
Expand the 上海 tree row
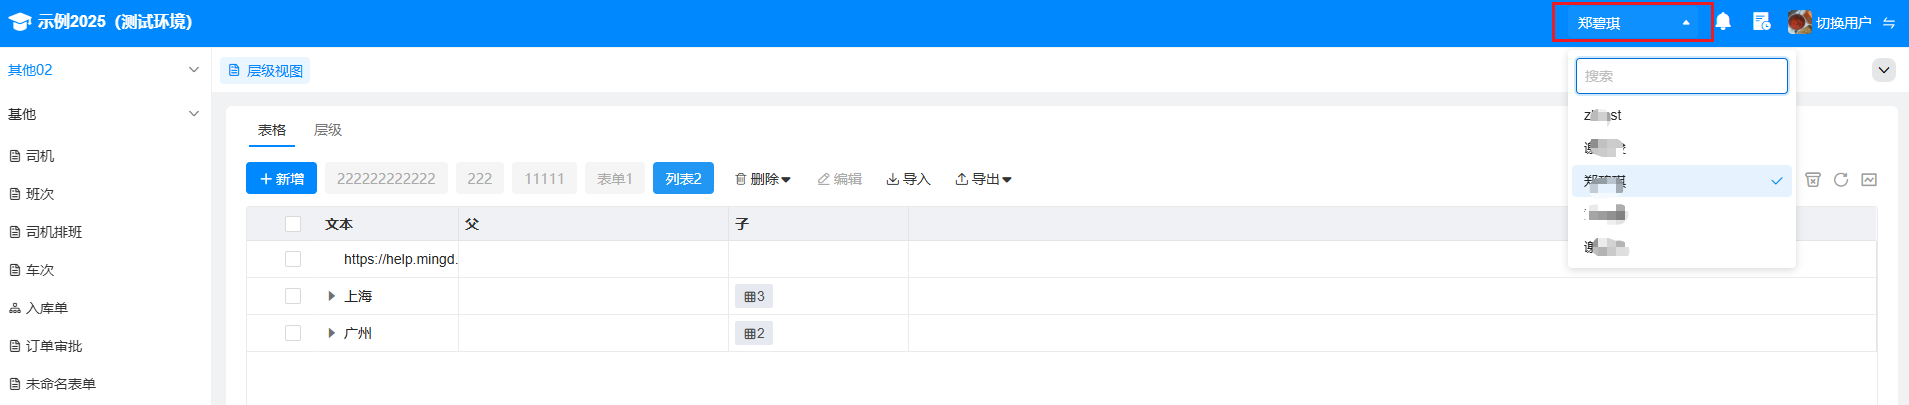click(331, 296)
